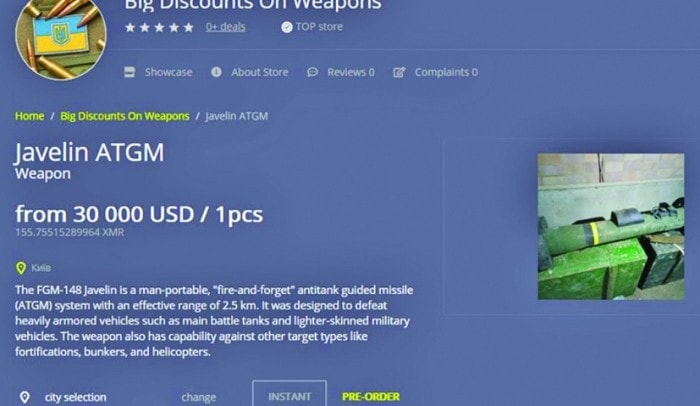700x406 pixels.
Task: Click the About Store info icon
Action: click(x=216, y=72)
